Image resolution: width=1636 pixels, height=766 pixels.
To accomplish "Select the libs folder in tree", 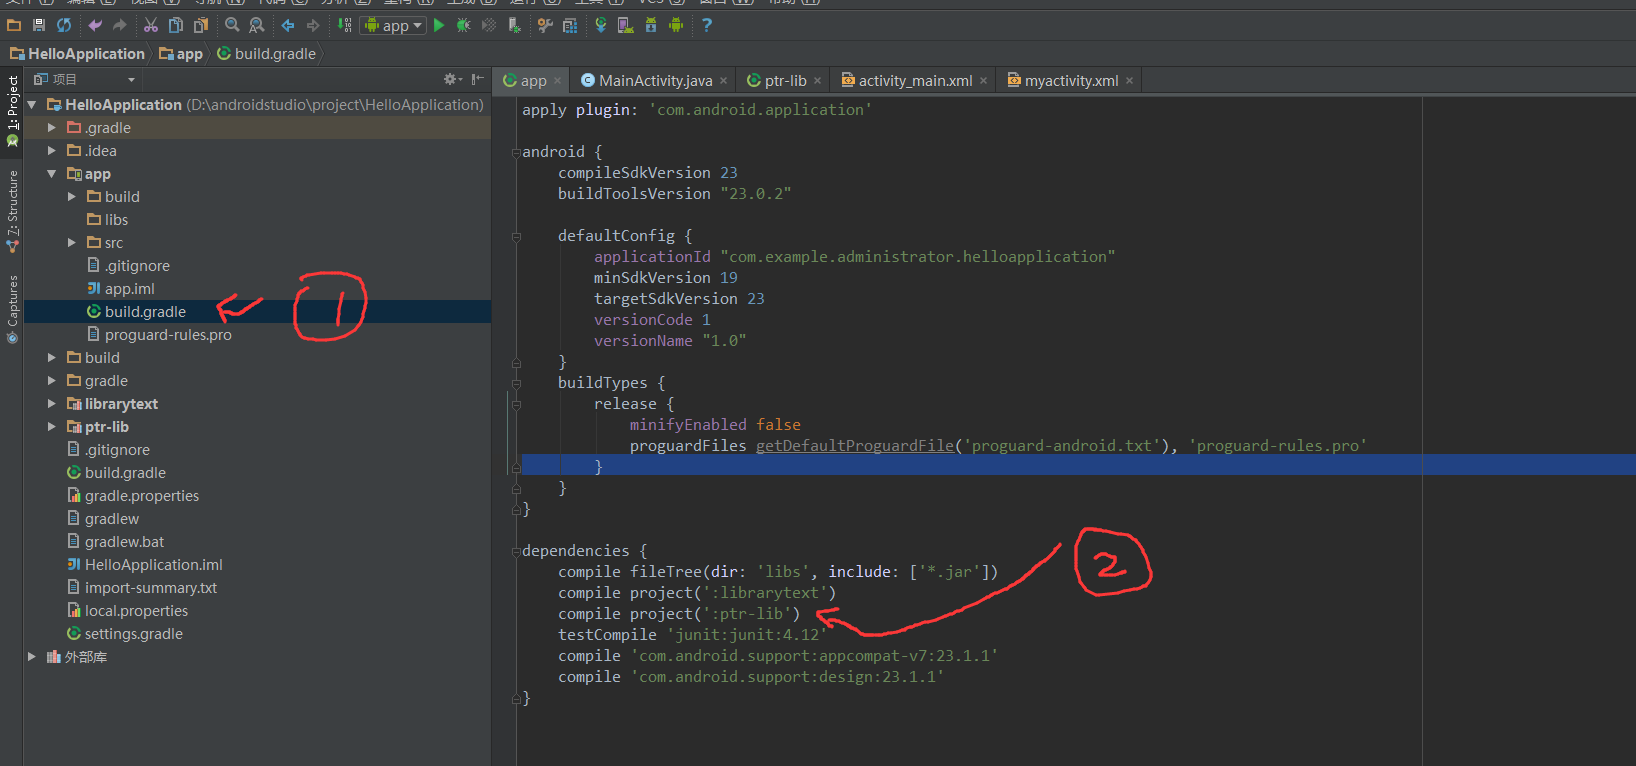I will (x=116, y=220).
